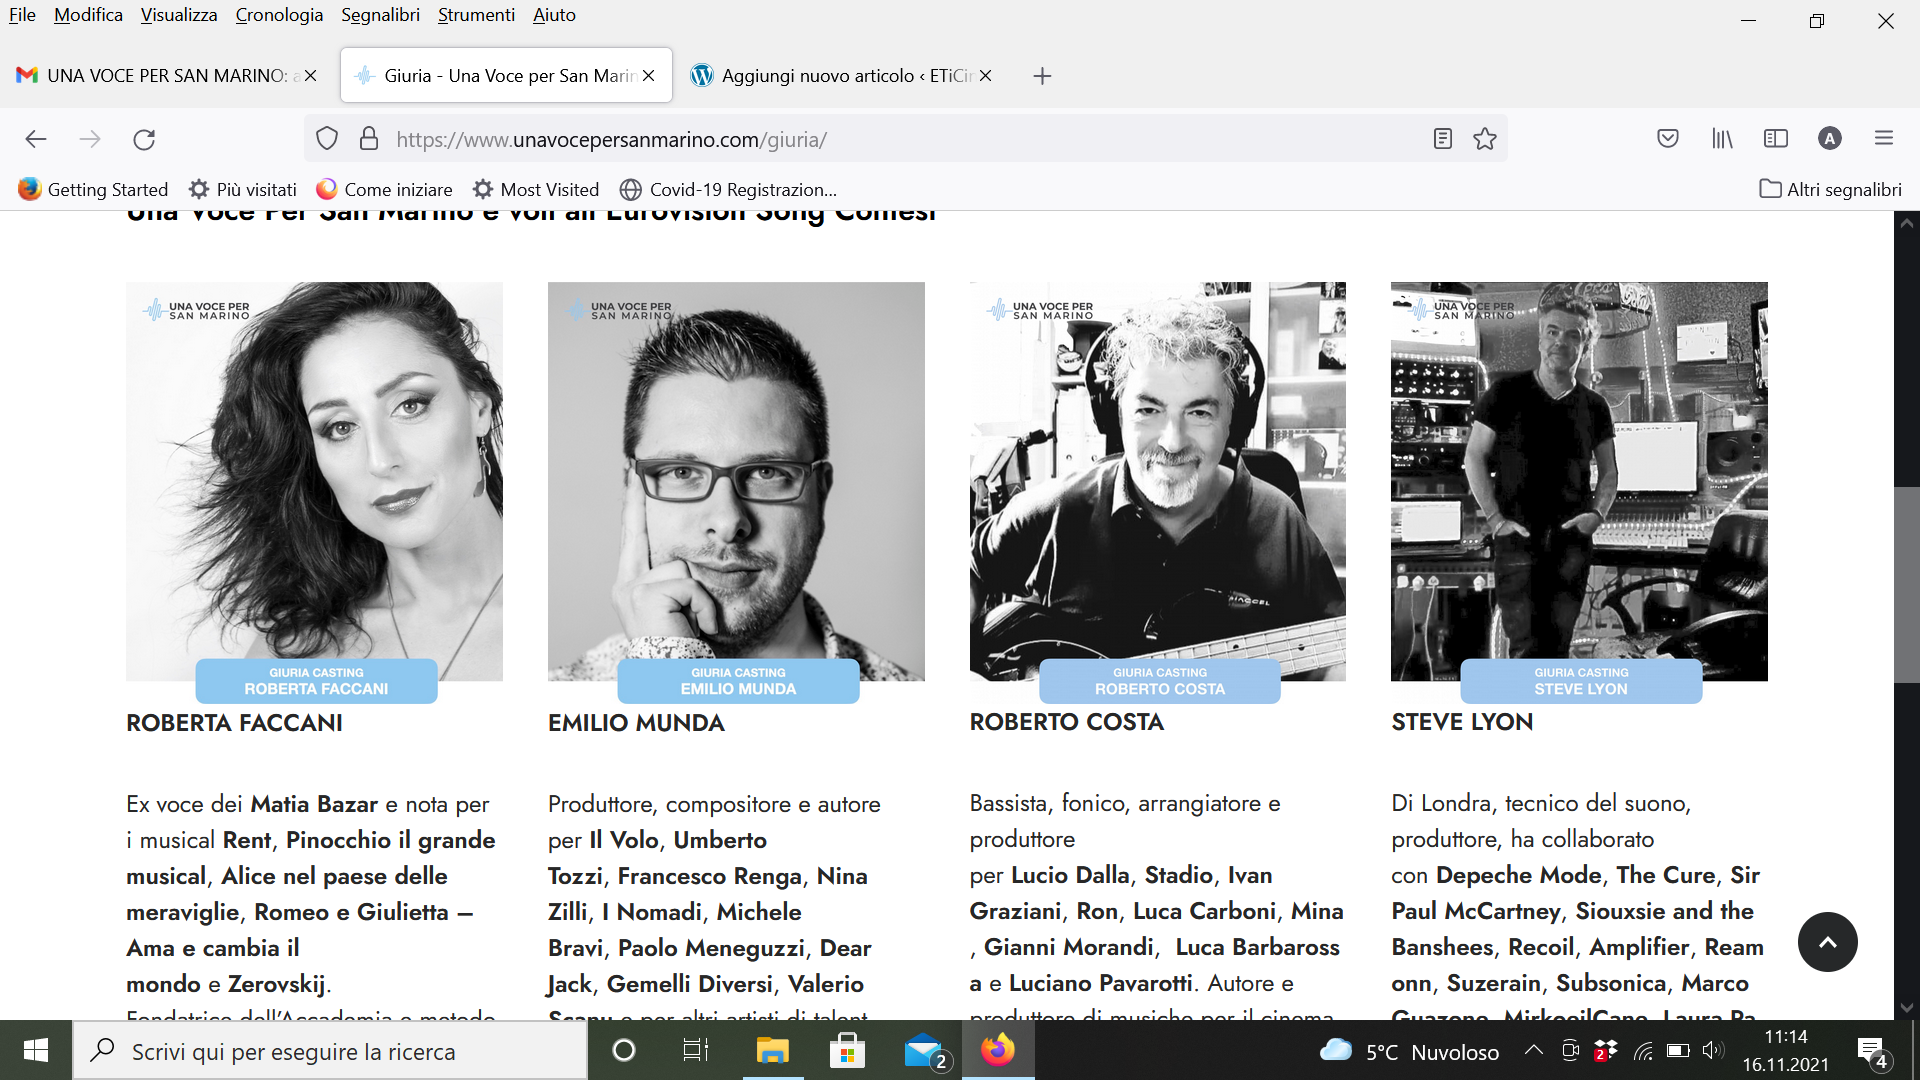Open the Visualizza menu
This screenshot has width=1920, height=1080.
coord(179,15)
